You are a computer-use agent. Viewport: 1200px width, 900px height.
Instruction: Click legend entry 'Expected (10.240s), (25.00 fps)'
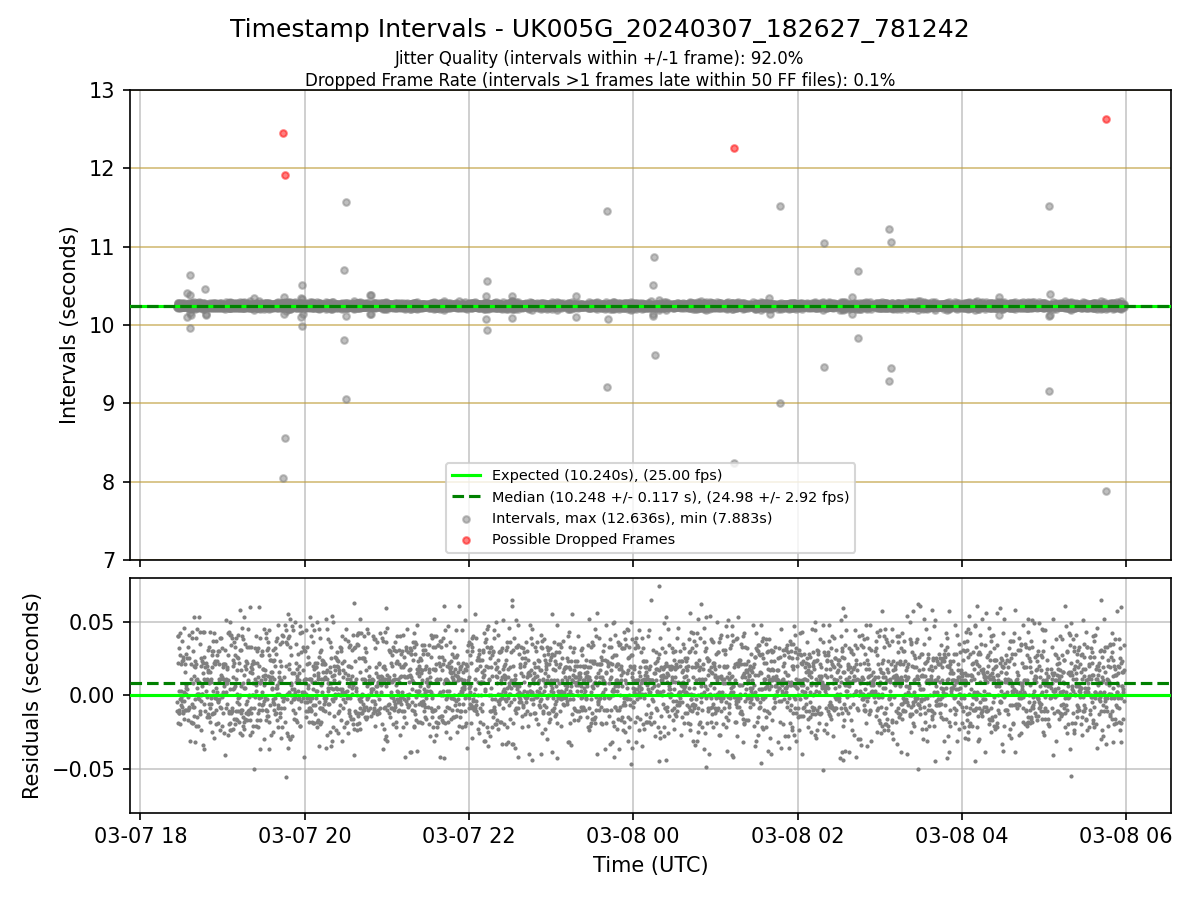607,476
